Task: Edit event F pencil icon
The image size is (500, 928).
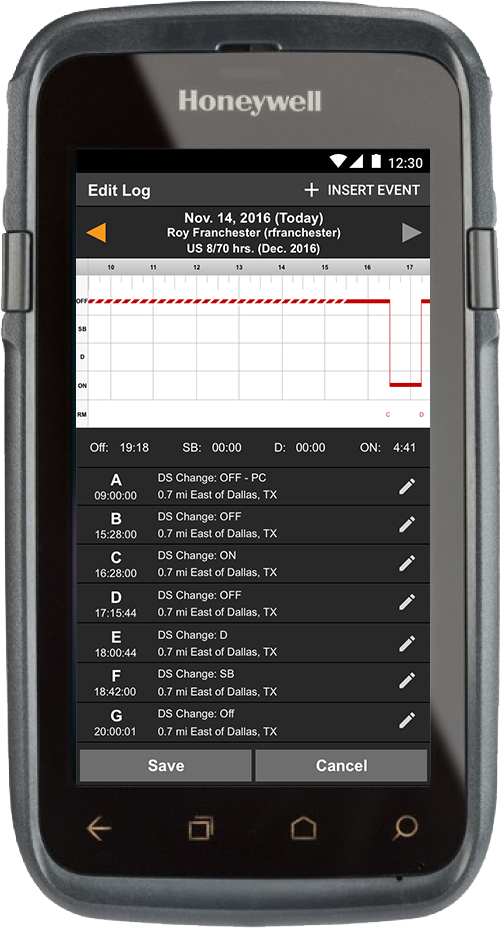Action: (407, 681)
